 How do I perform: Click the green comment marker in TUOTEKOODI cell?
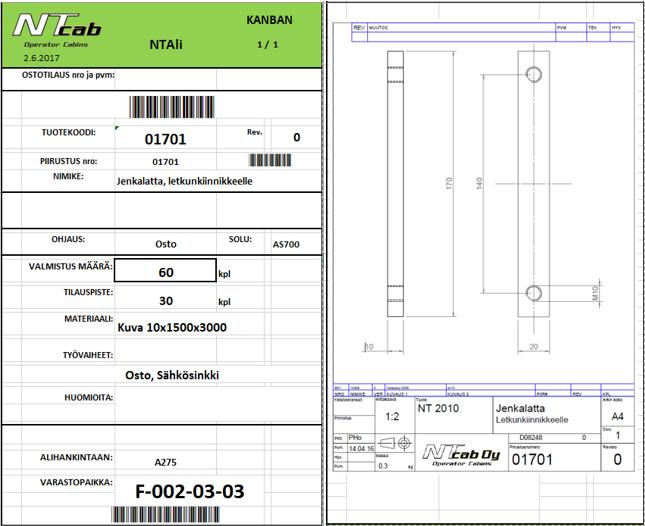coord(117,128)
